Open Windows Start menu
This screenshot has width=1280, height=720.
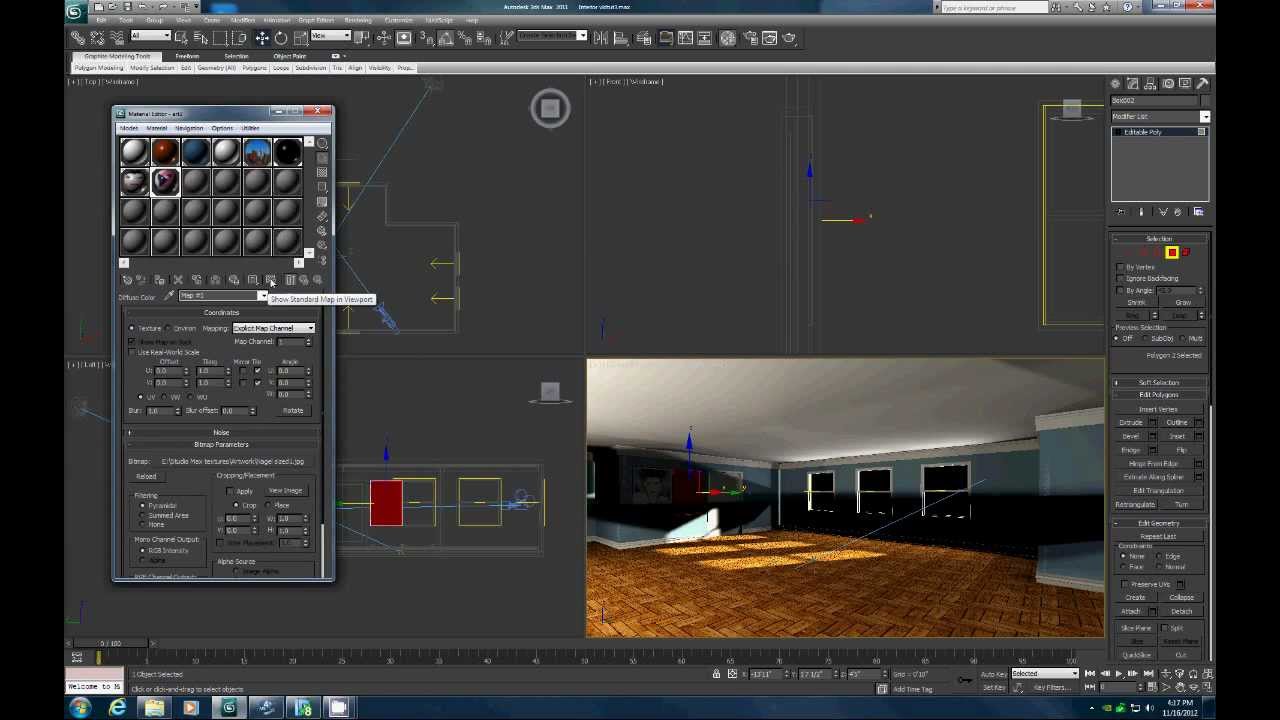point(80,708)
